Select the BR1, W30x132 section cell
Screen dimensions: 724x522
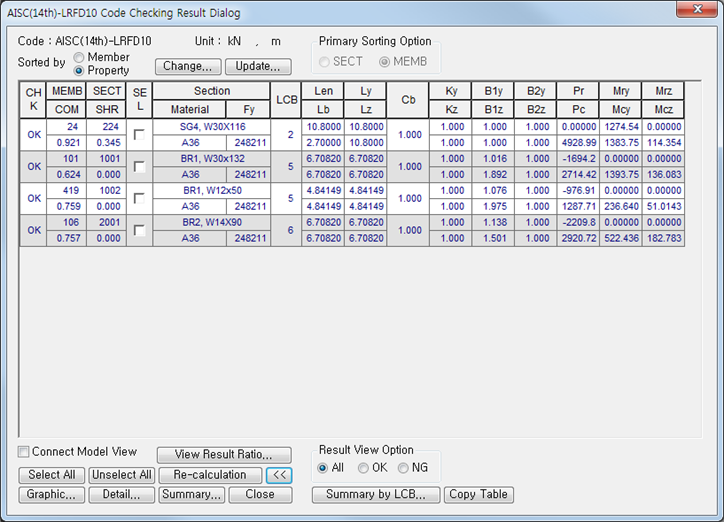point(212,159)
